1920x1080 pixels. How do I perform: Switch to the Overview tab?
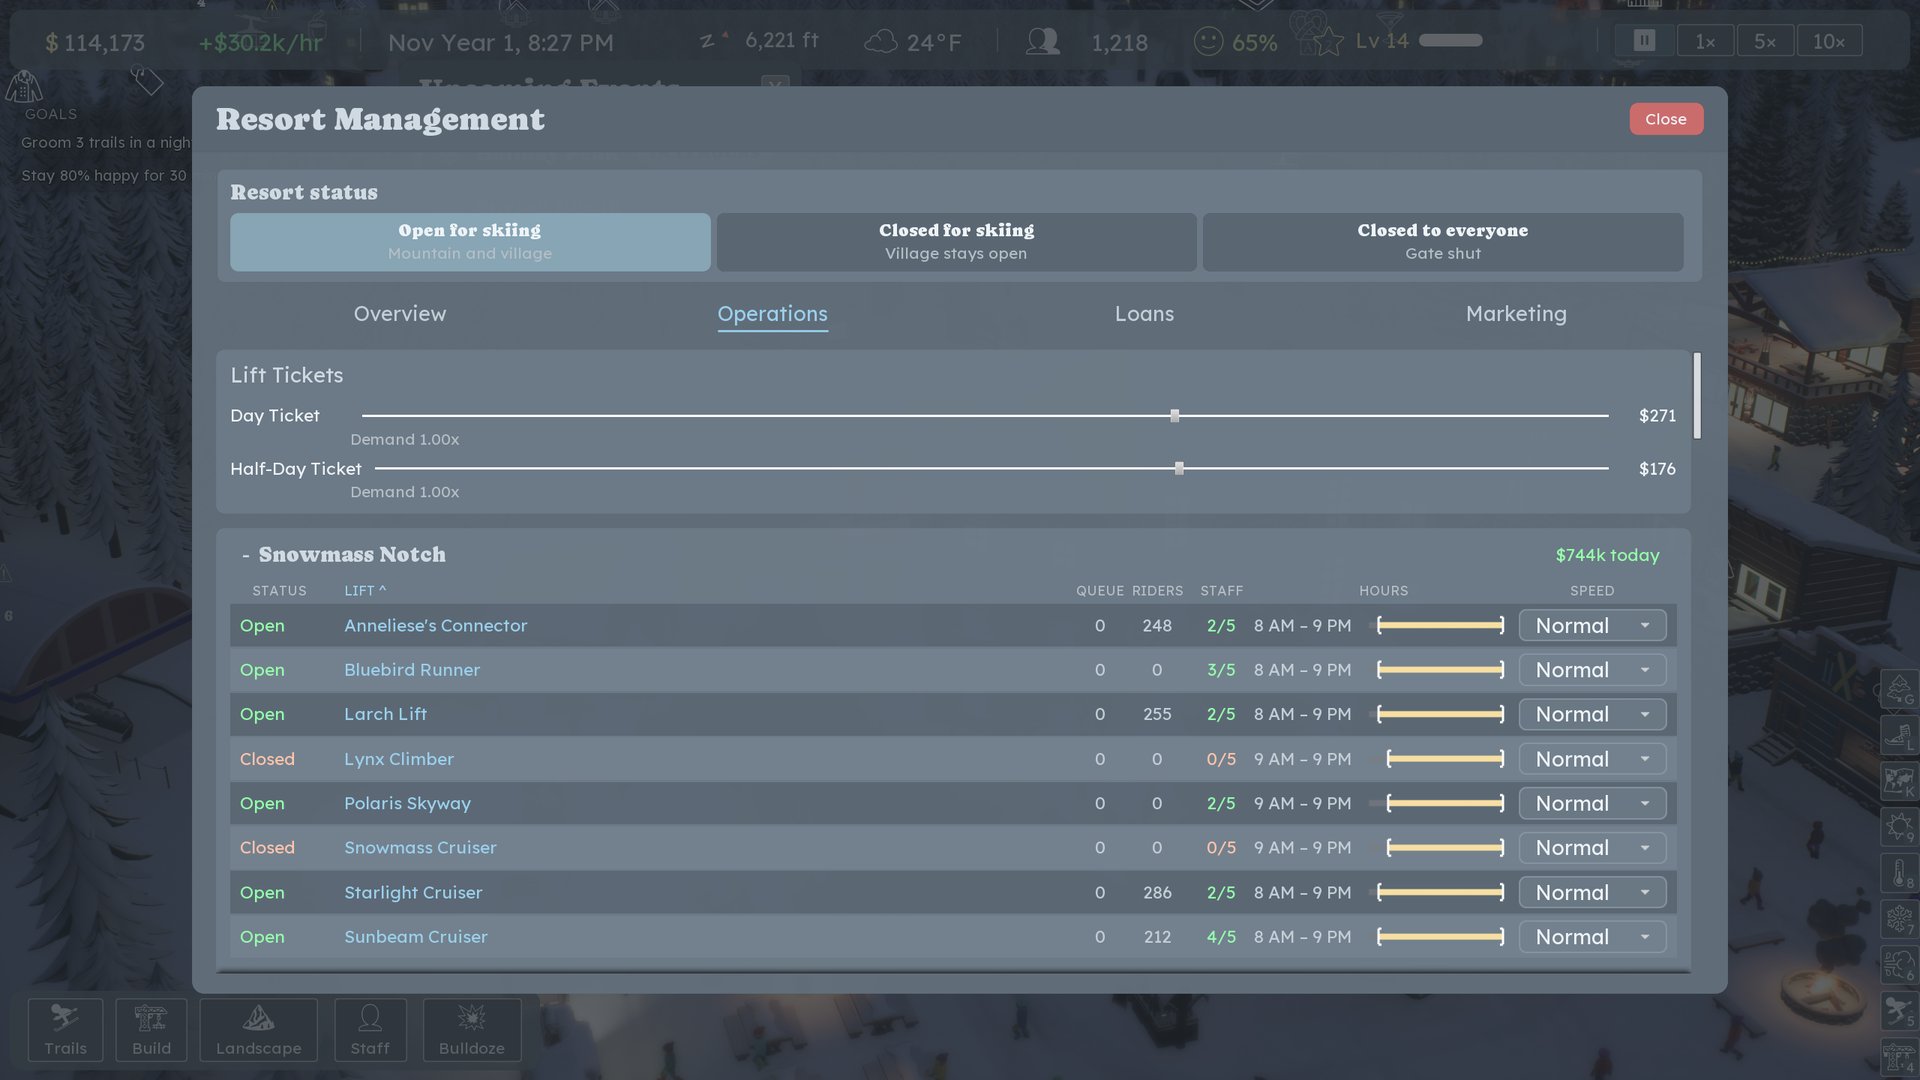tap(400, 314)
